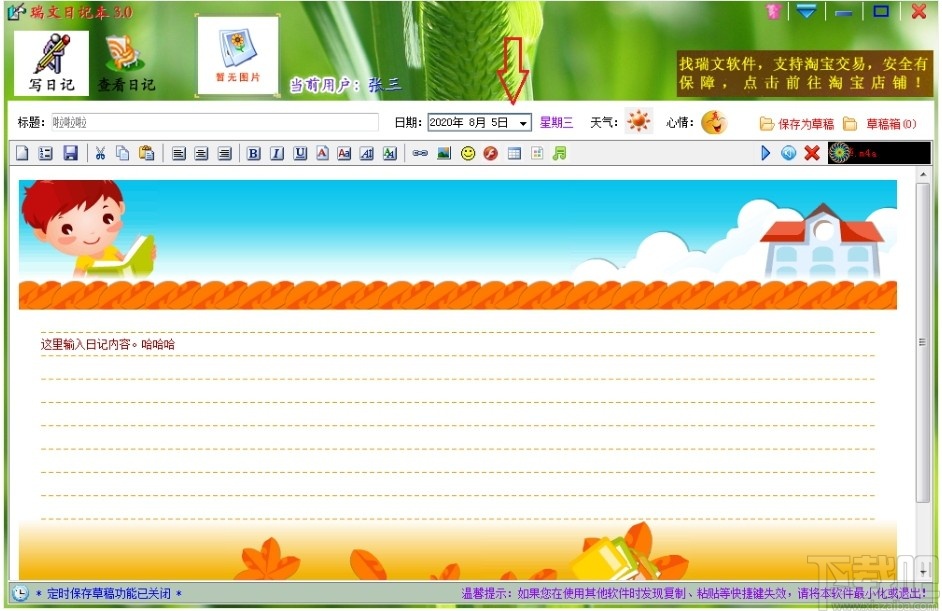Click the font size AI icon

coord(367,154)
